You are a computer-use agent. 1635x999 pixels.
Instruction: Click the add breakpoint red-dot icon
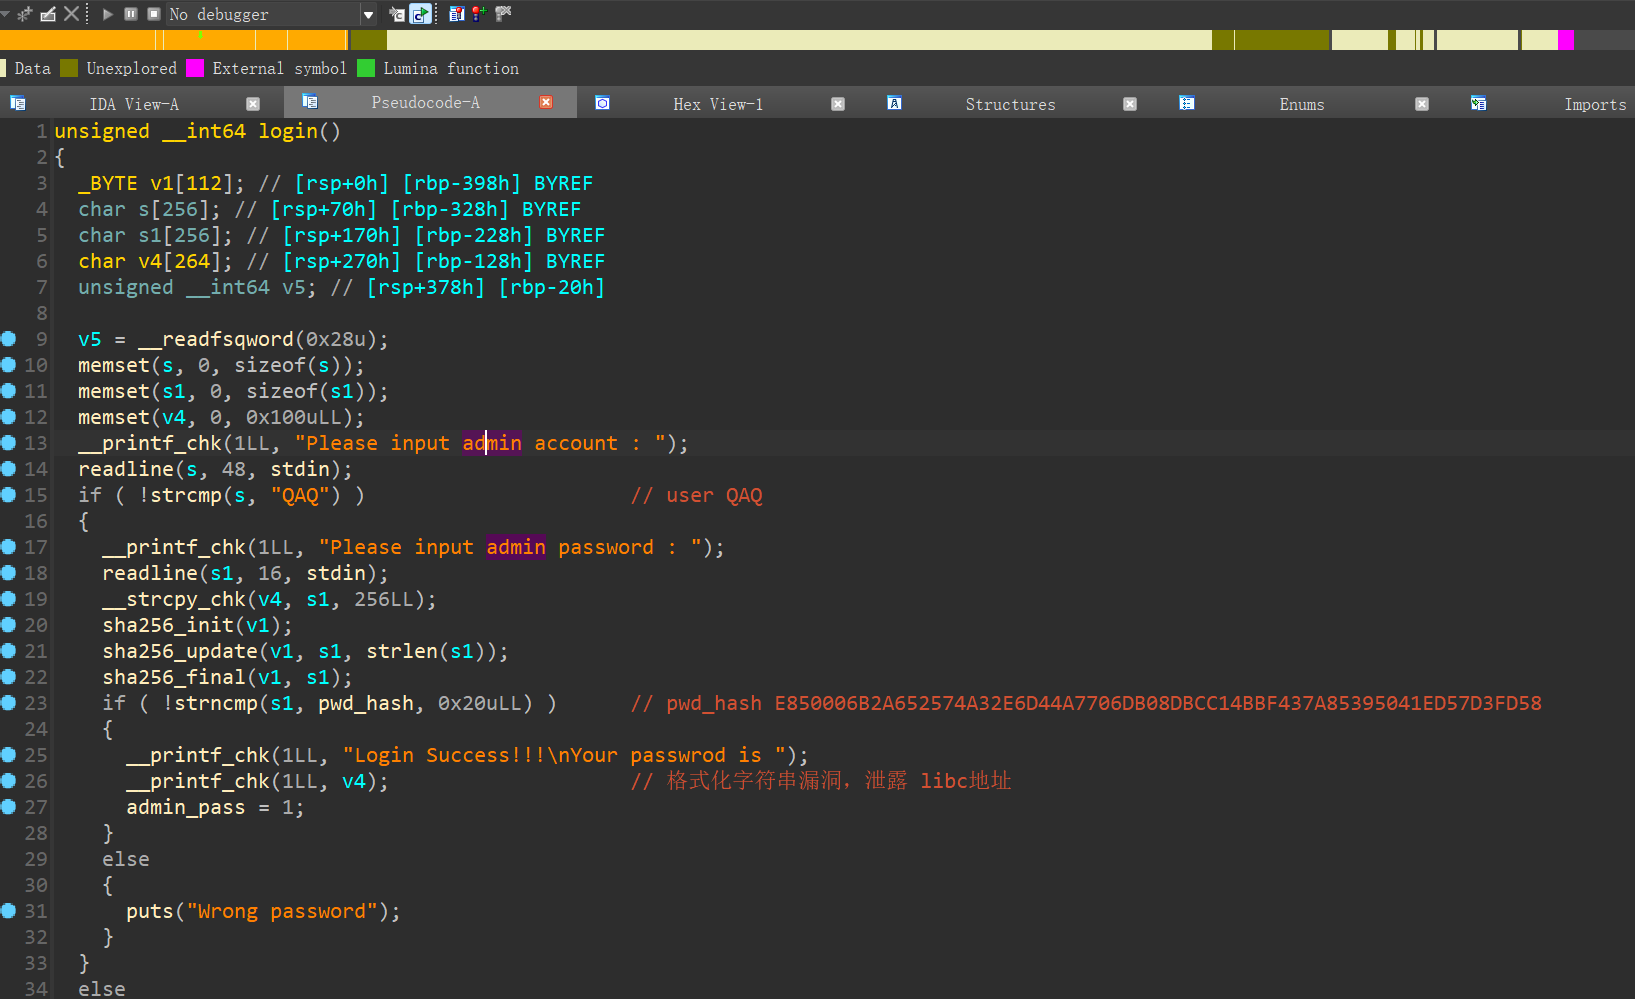(x=479, y=14)
